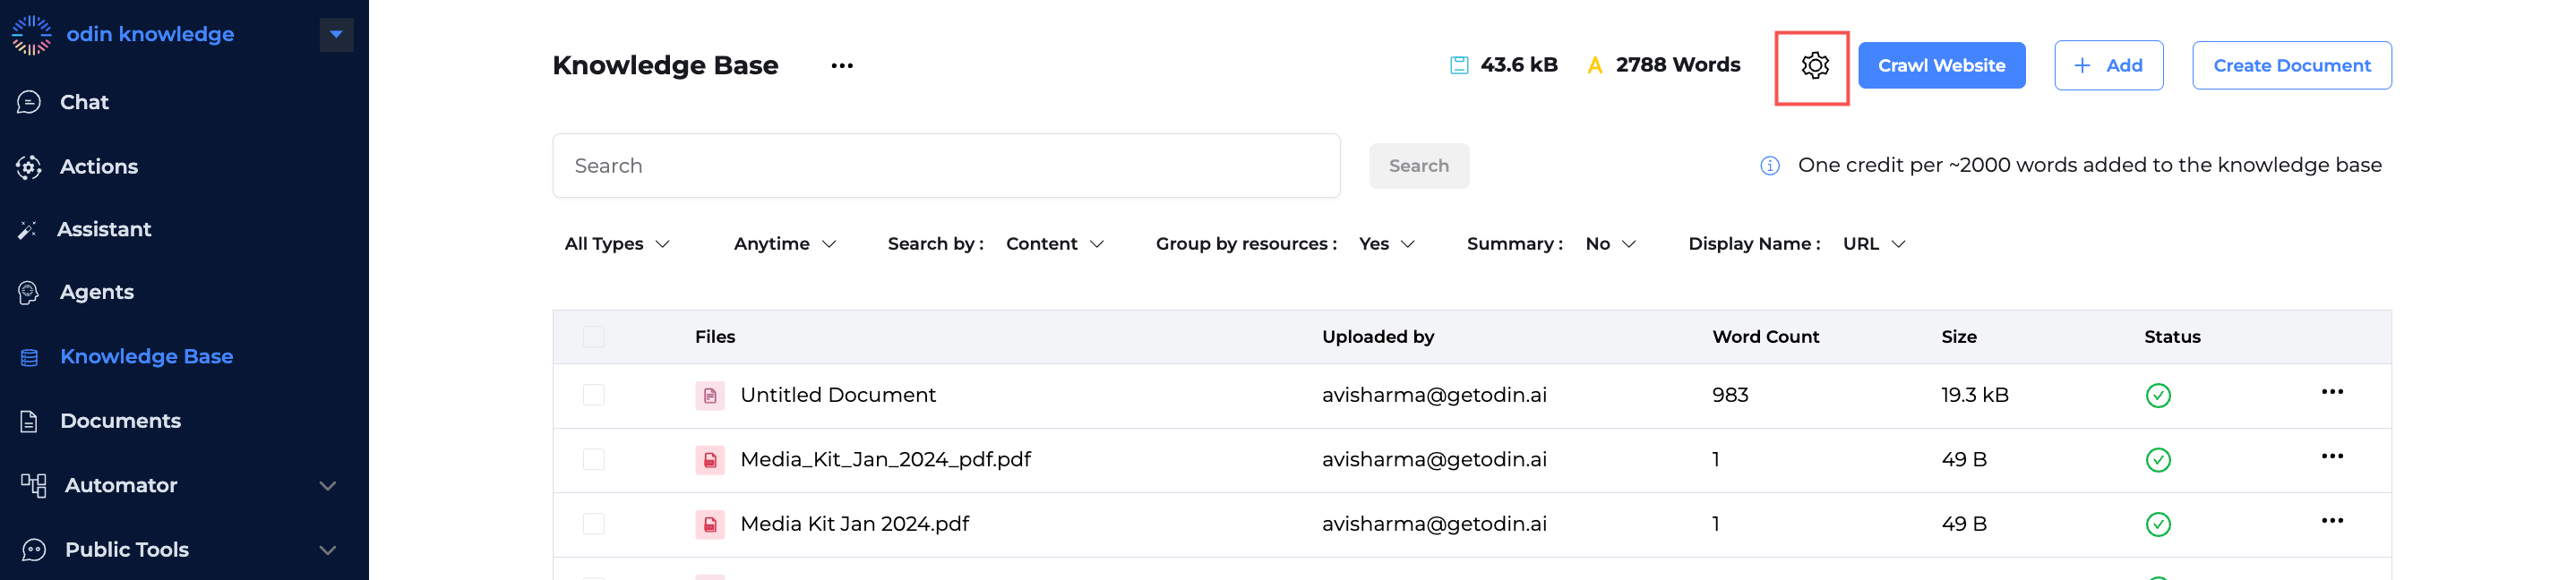The image size is (2576, 580).
Task: Click the Crawl Website button
Action: tap(1941, 66)
